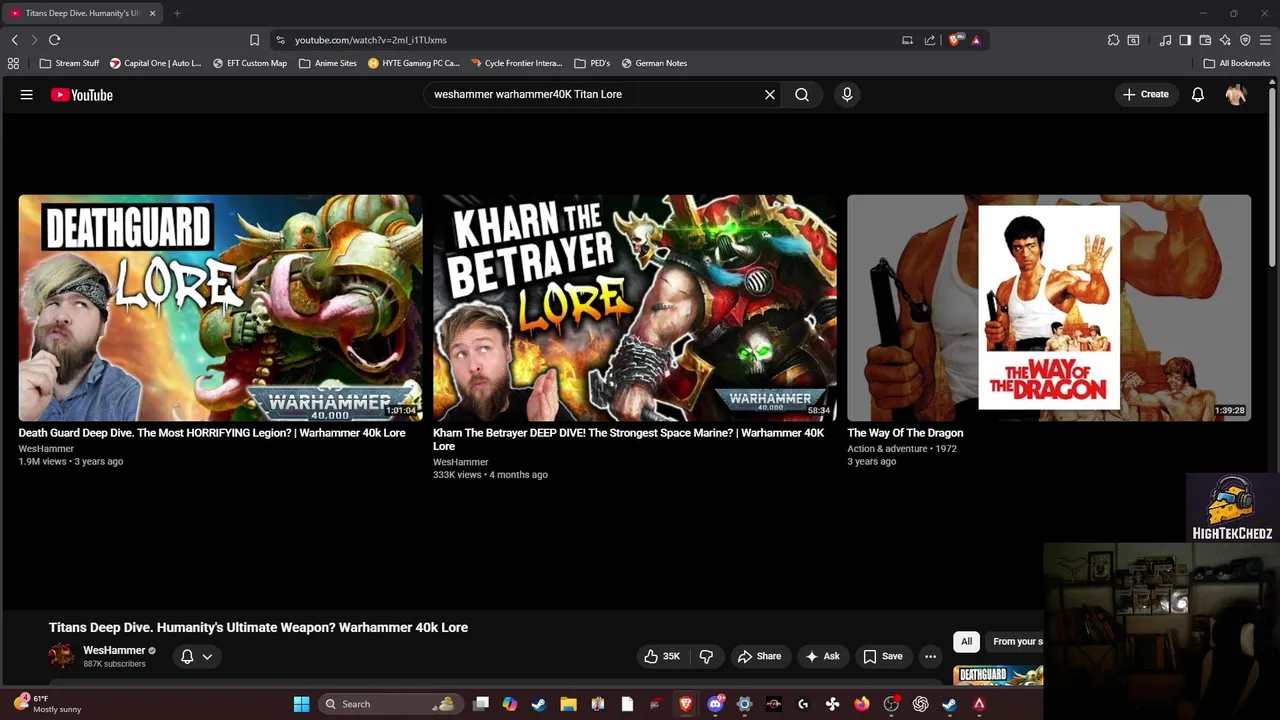Image resolution: width=1280 pixels, height=720 pixels.
Task: Dislike the Titans Deep Dive video
Action: (706, 657)
